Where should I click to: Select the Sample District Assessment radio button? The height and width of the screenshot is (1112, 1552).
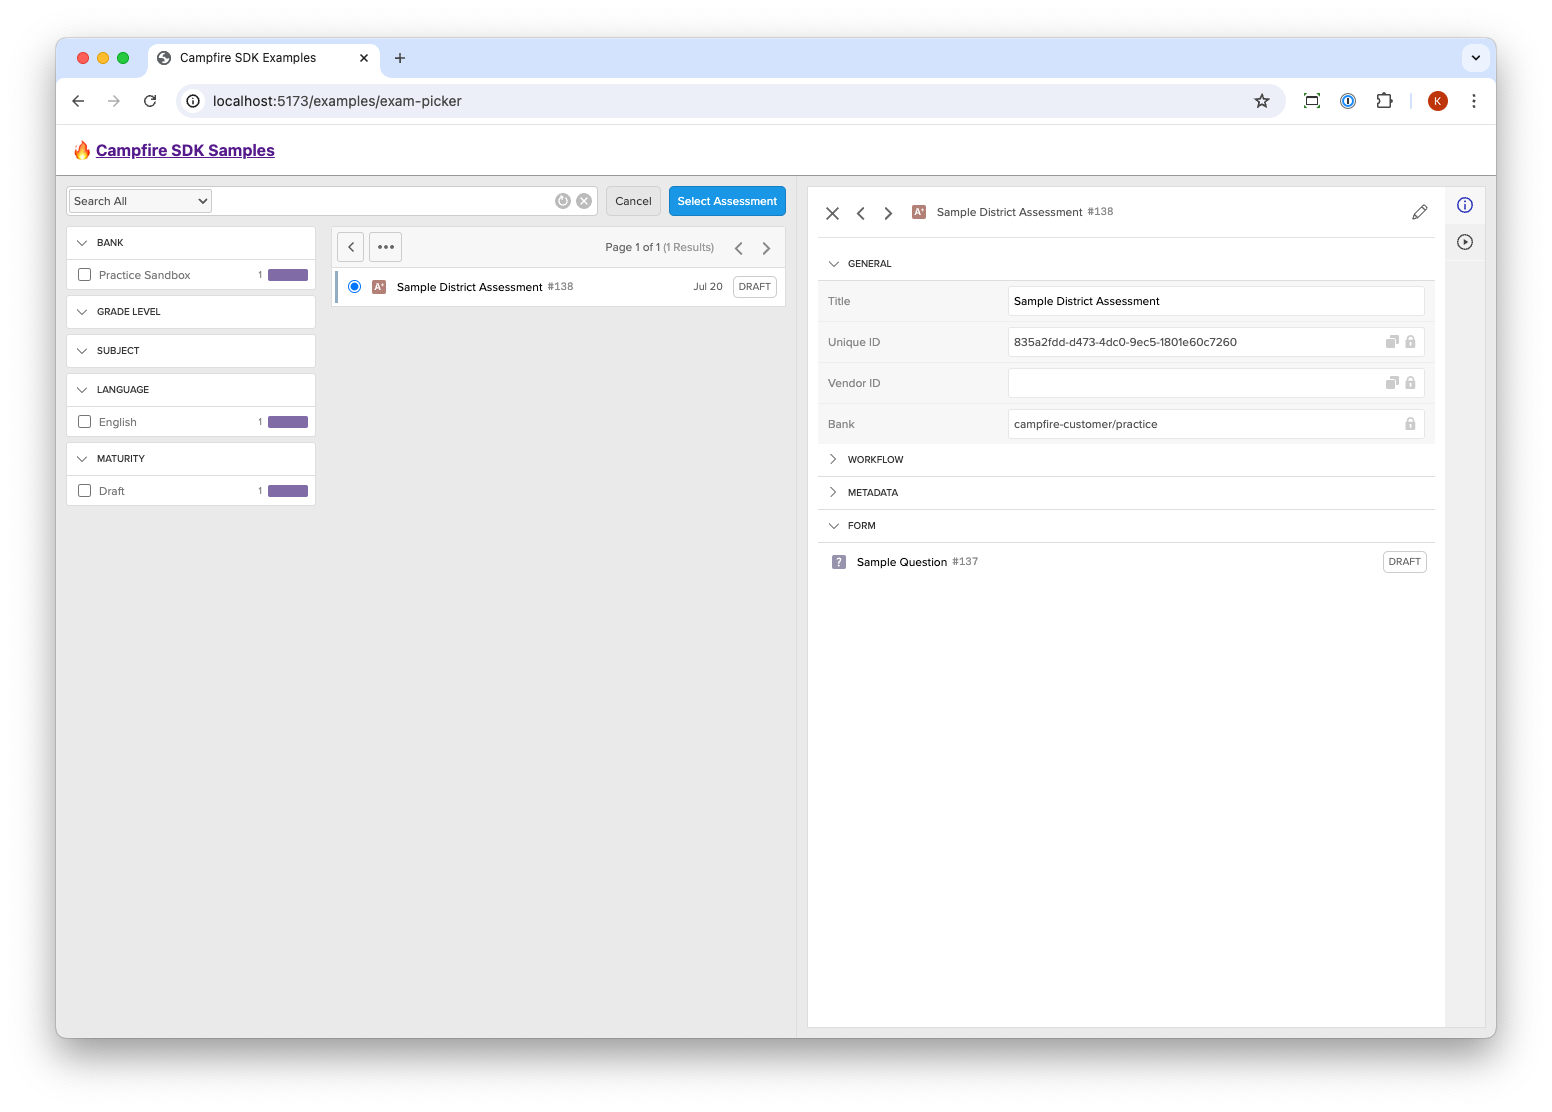[354, 287]
